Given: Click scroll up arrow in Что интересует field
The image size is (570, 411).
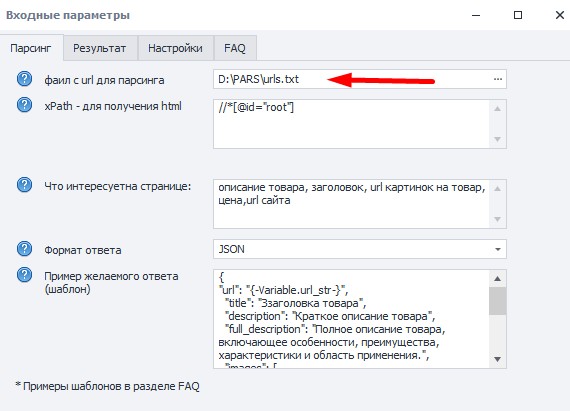Looking at the screenshot, I should coord(498,189).
